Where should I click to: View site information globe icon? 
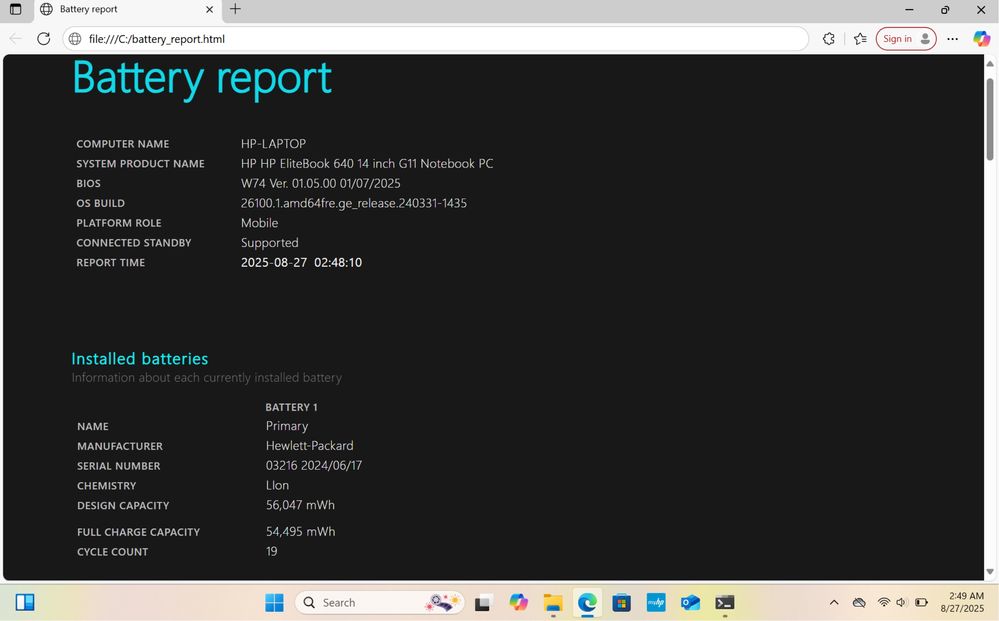click(75, 39)
